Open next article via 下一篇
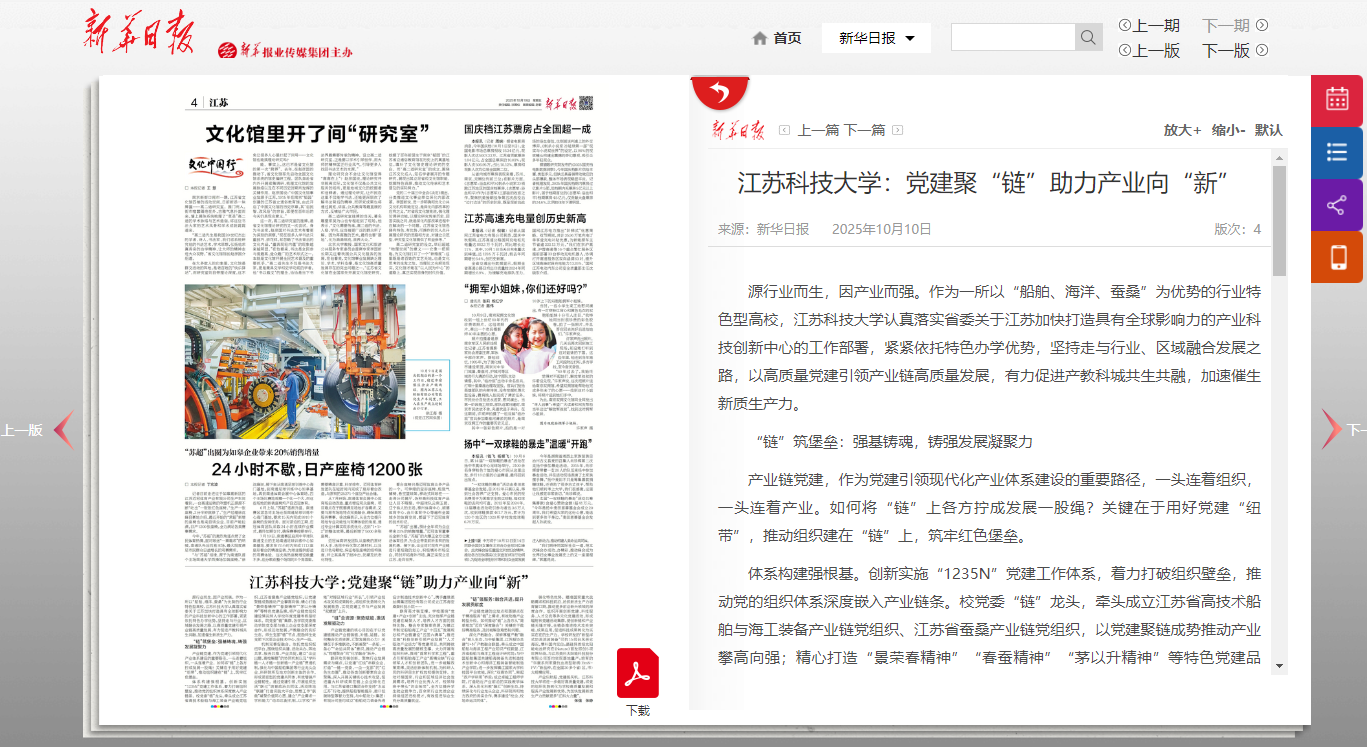The width and height of the screenshot is (1367, 747). (864, 130)
